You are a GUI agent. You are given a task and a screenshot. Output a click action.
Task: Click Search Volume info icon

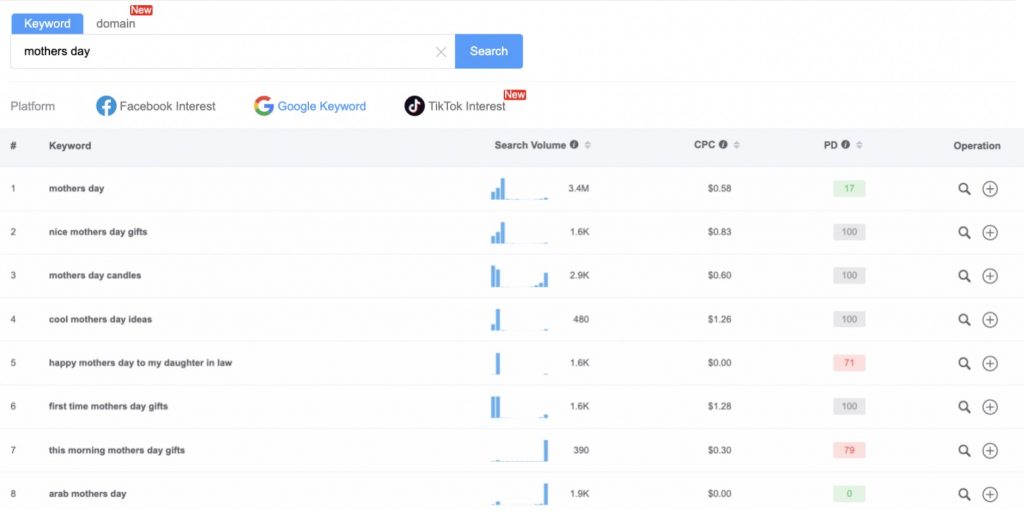coord(574,145)
